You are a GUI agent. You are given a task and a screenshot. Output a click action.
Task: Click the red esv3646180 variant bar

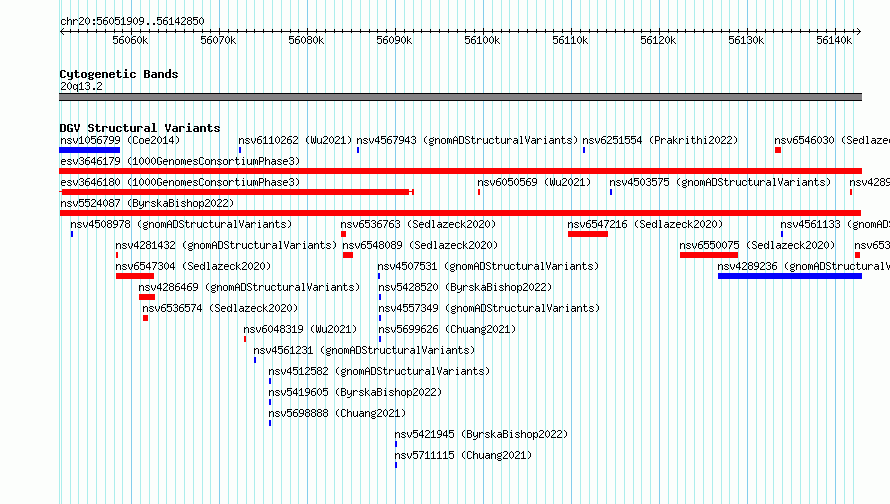[237, 192]
